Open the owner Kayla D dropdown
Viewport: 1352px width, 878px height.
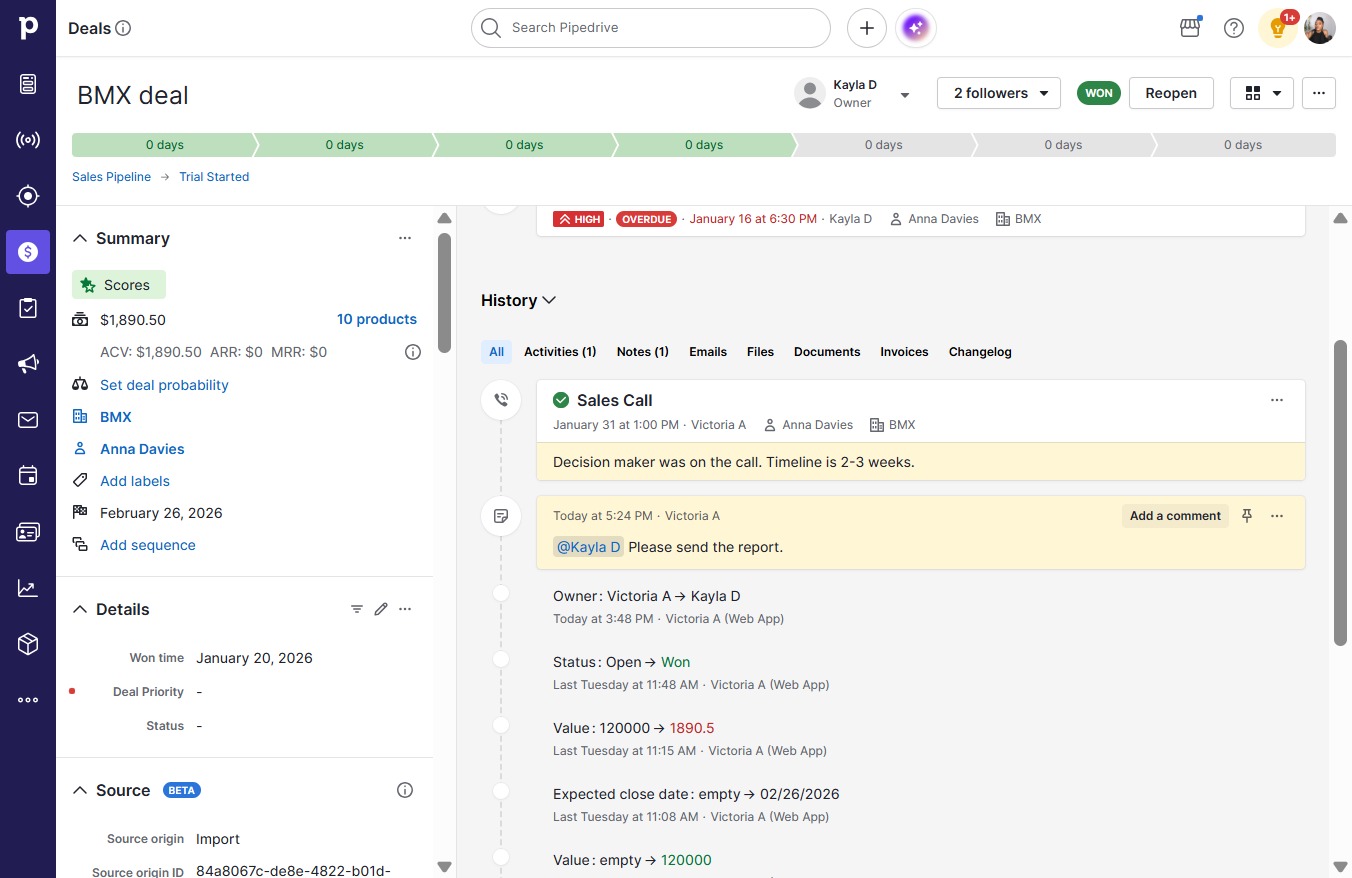click(905, 95)
